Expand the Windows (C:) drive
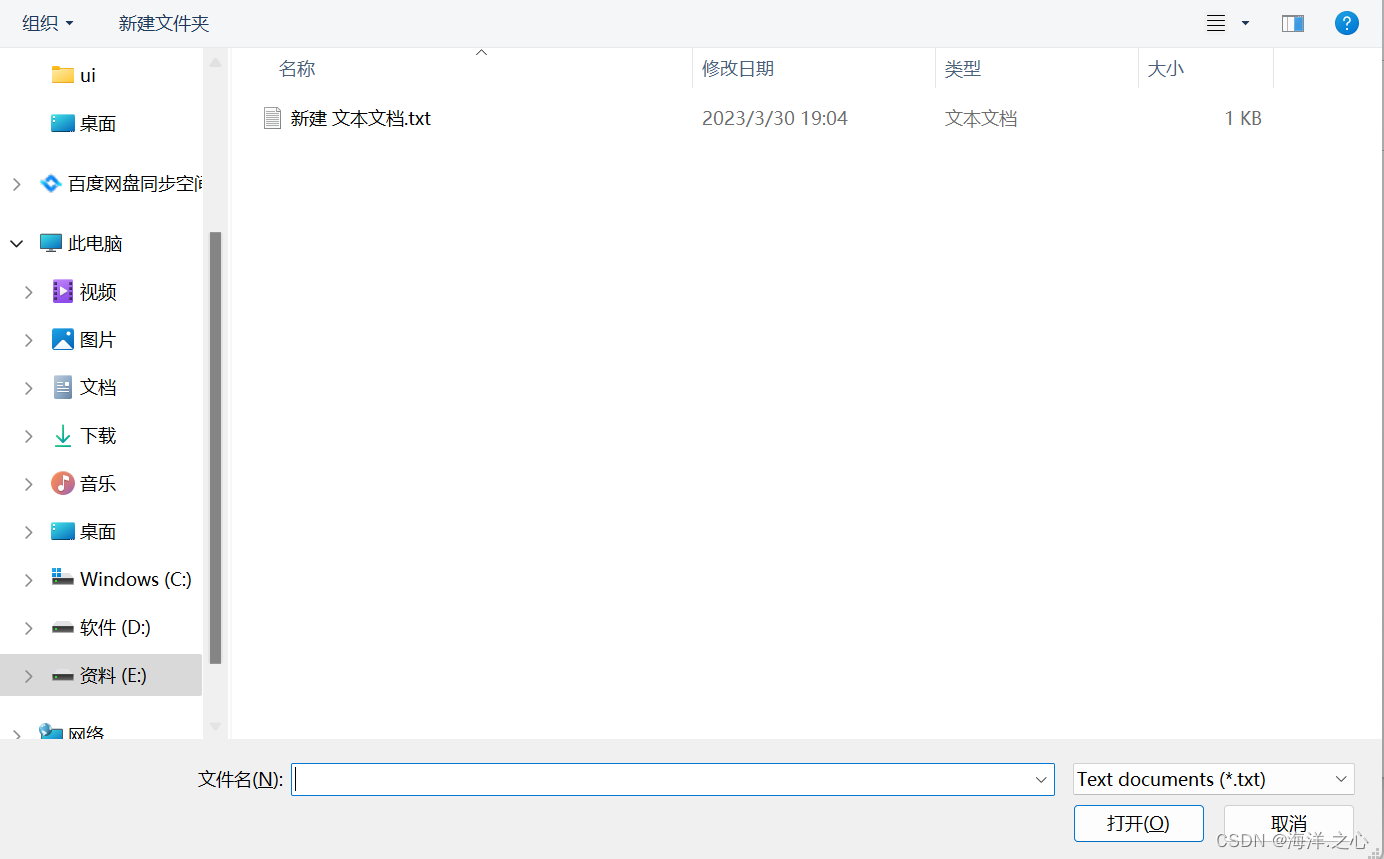Image resolution: width=1384 pixels, height=859 pixels. pos(27,579)
